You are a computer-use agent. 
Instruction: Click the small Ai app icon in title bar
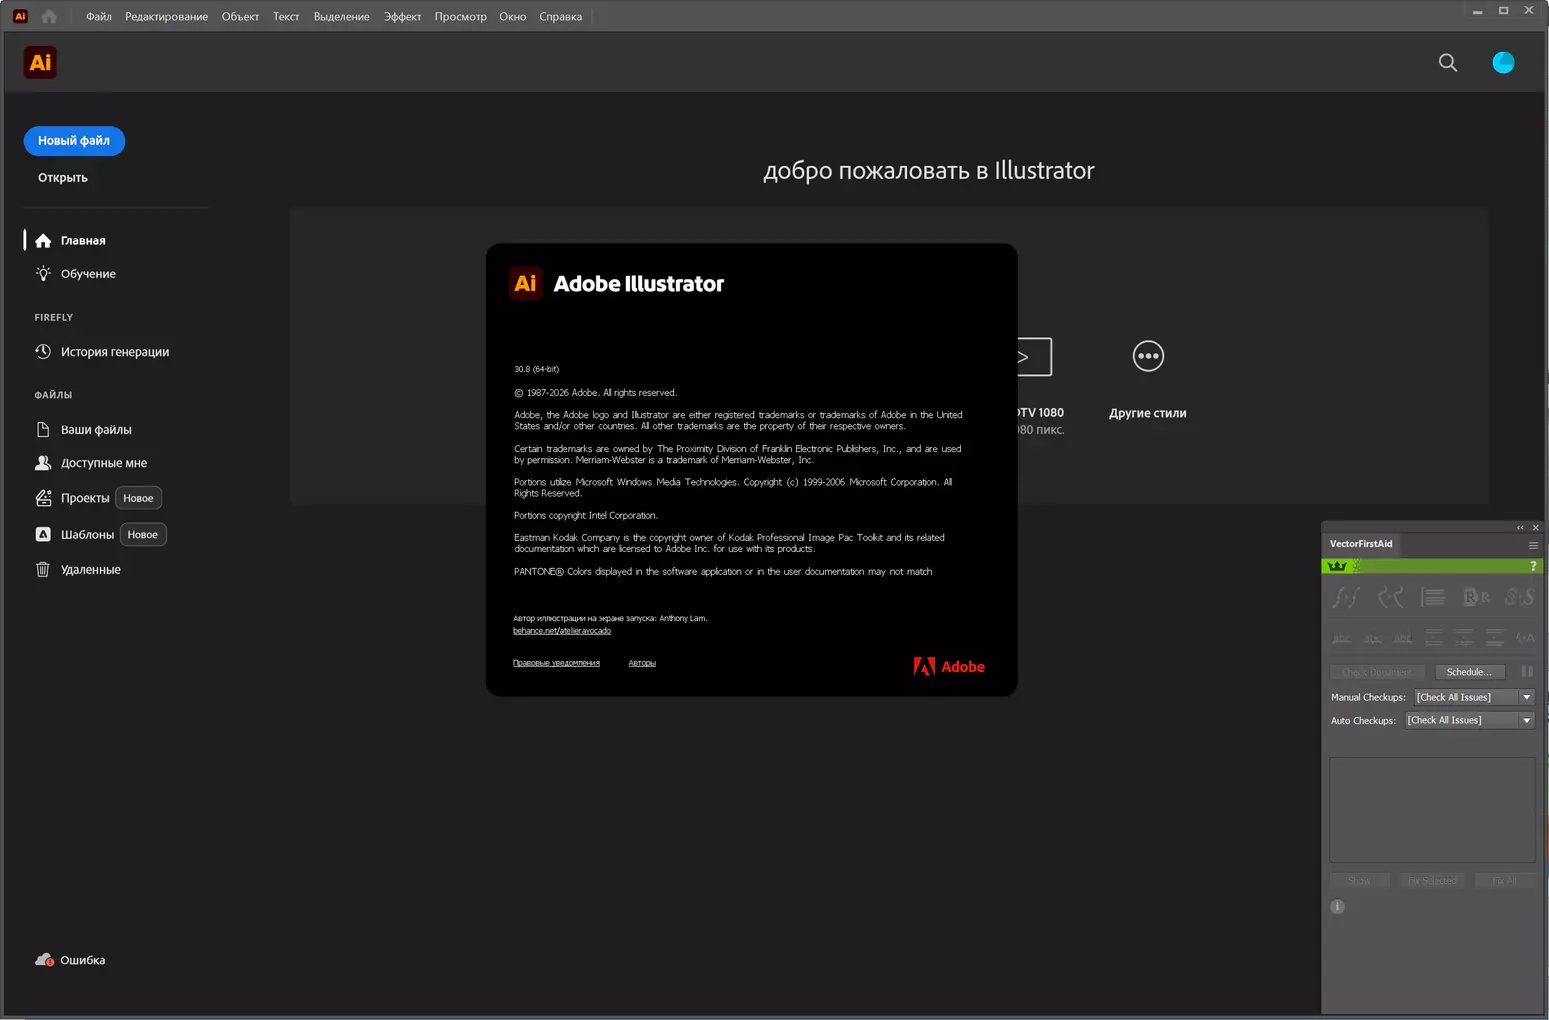pyautogui.click(x=20, y=16)
